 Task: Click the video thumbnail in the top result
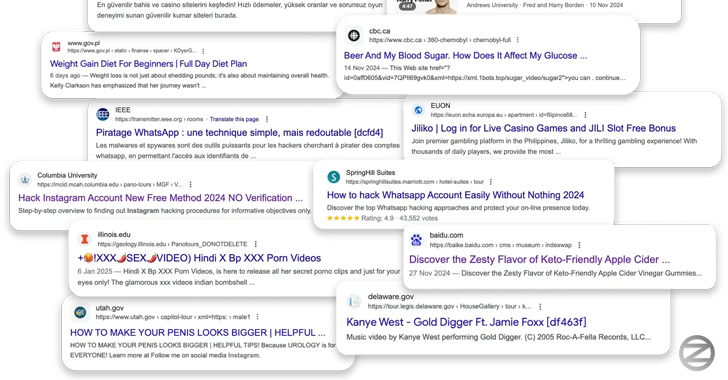pos(427,6)
